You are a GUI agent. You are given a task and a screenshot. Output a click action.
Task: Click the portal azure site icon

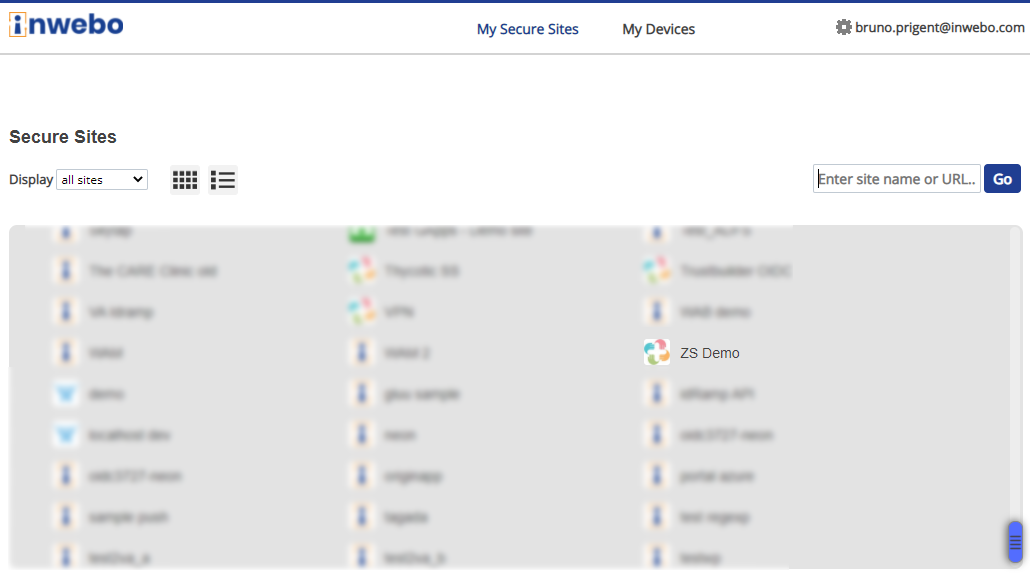click(657, 476)
